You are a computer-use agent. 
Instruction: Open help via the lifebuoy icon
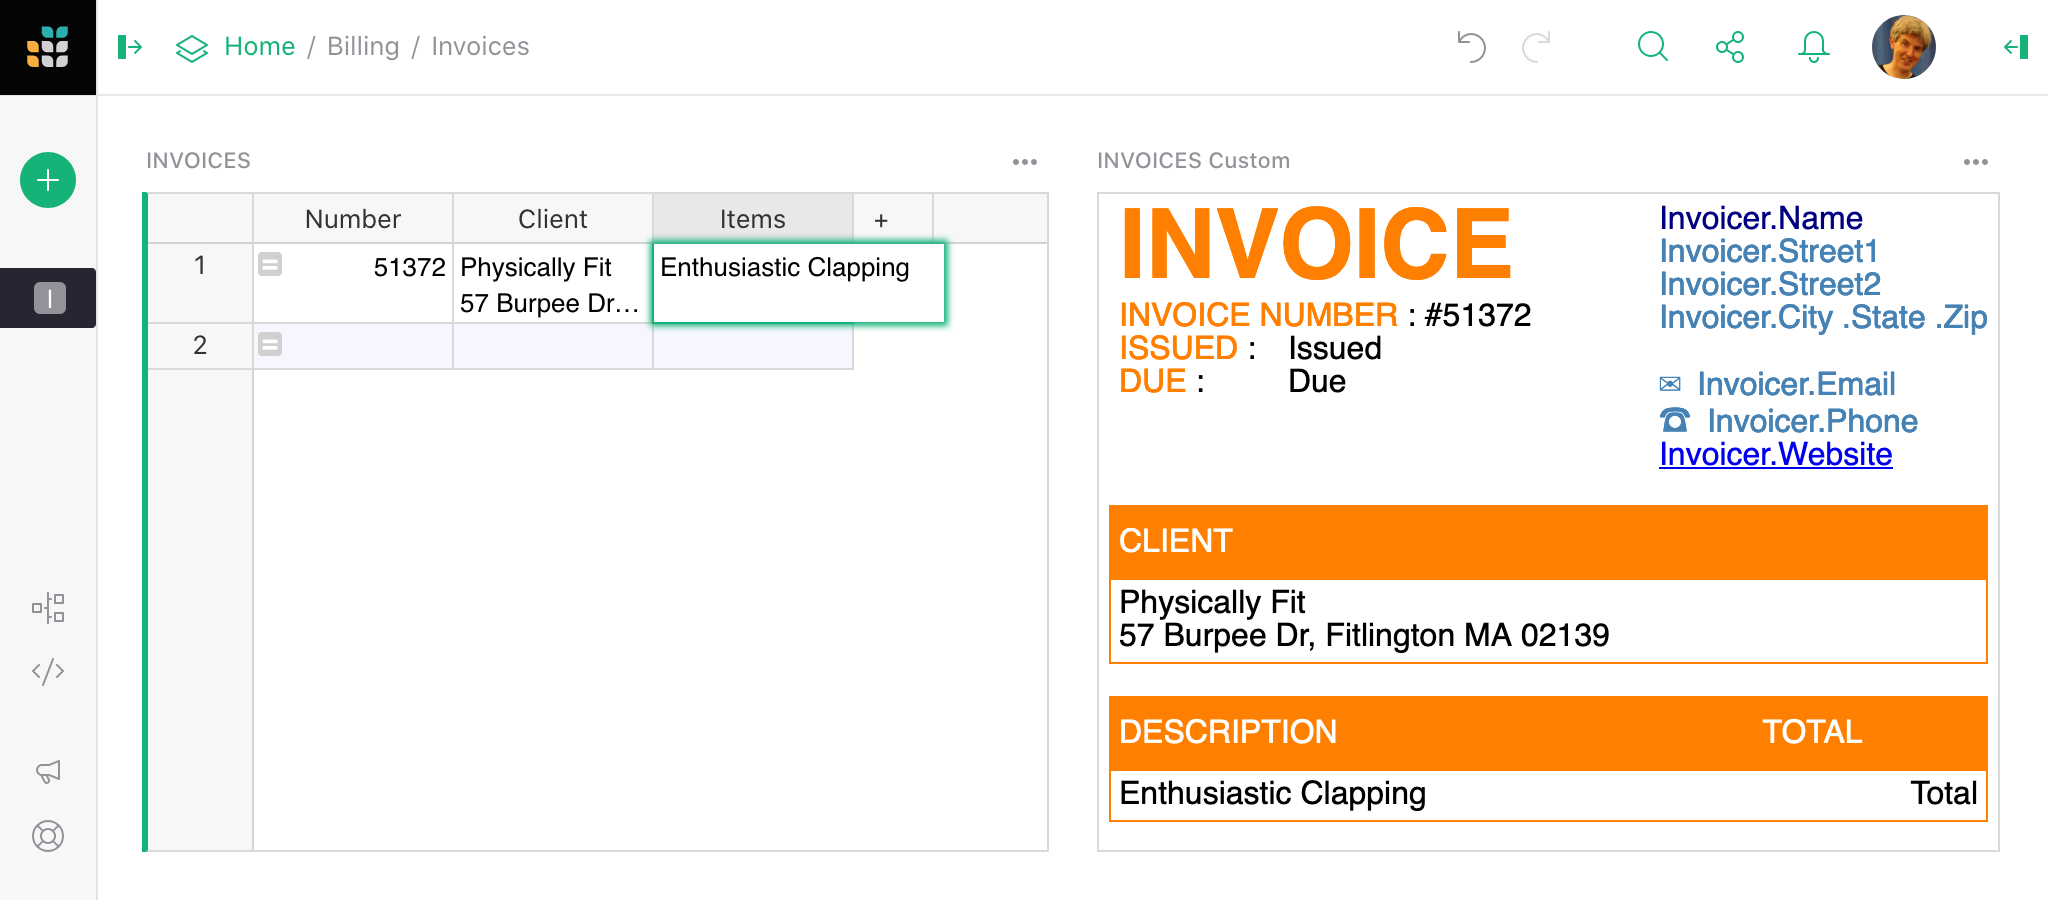click(x=48, y=836)
